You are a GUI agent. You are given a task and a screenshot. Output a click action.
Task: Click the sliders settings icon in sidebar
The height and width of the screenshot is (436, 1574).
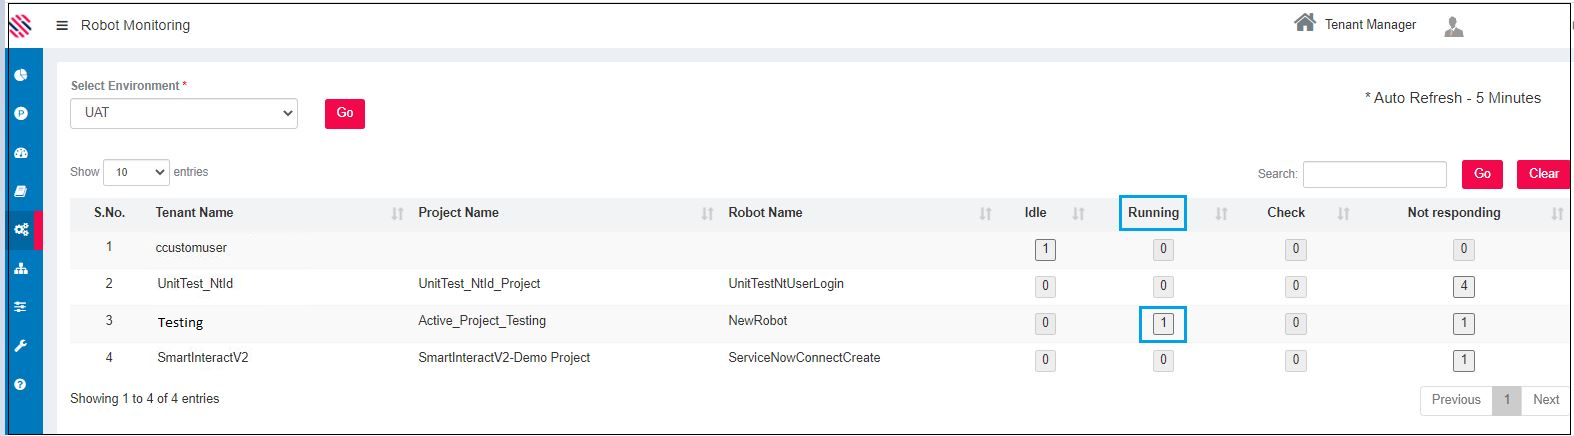click(21, 307)
